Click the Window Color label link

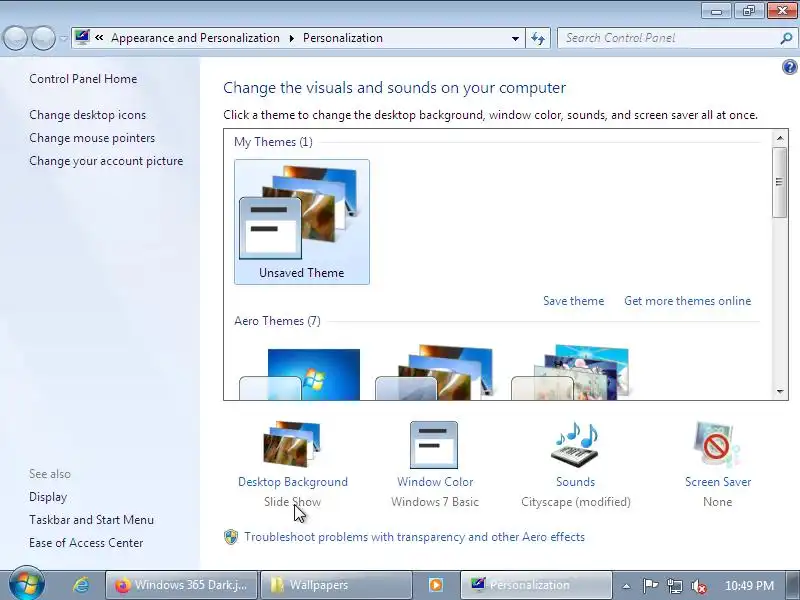[435, 482]
